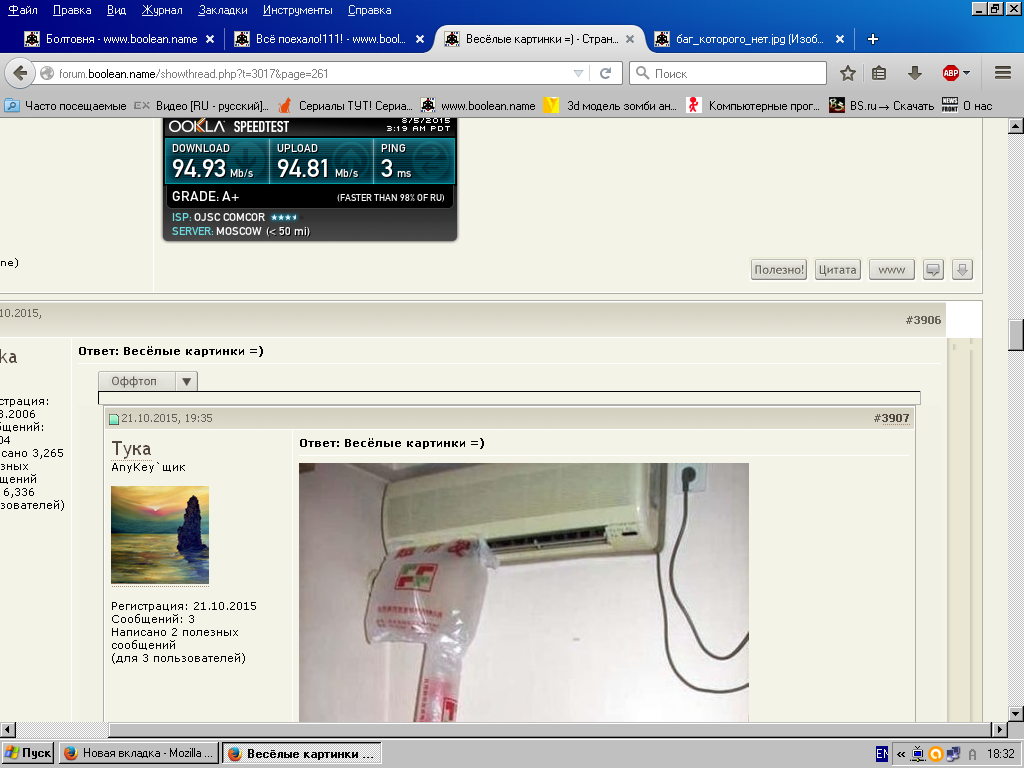Click the Adblock Plus ABP icon
Screen dimensions: 1024x768
point(950,73)
